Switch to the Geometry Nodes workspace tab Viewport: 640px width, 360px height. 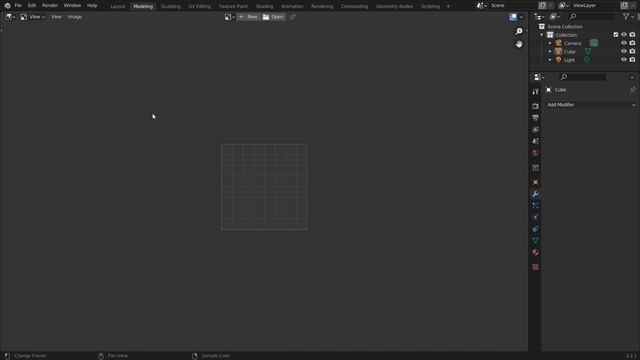394,6
